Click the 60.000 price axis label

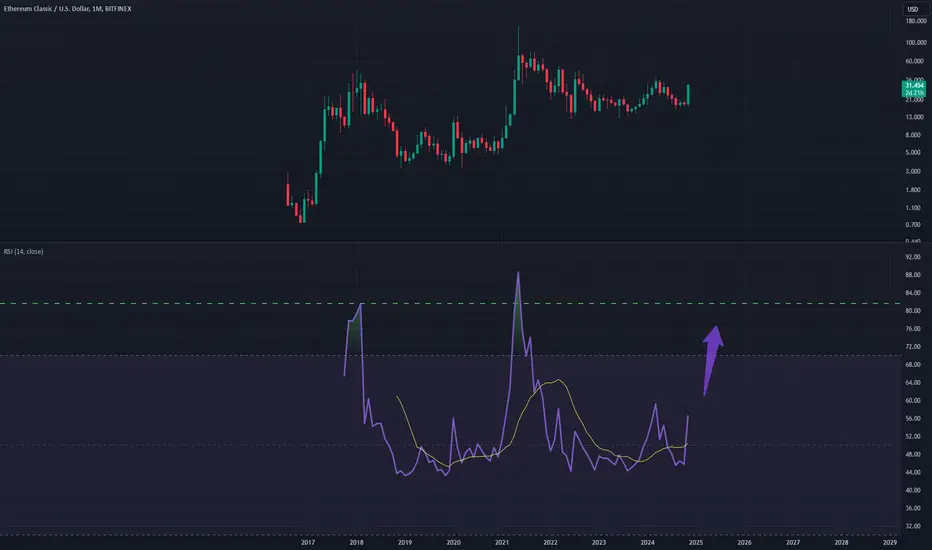pos(914,61)
